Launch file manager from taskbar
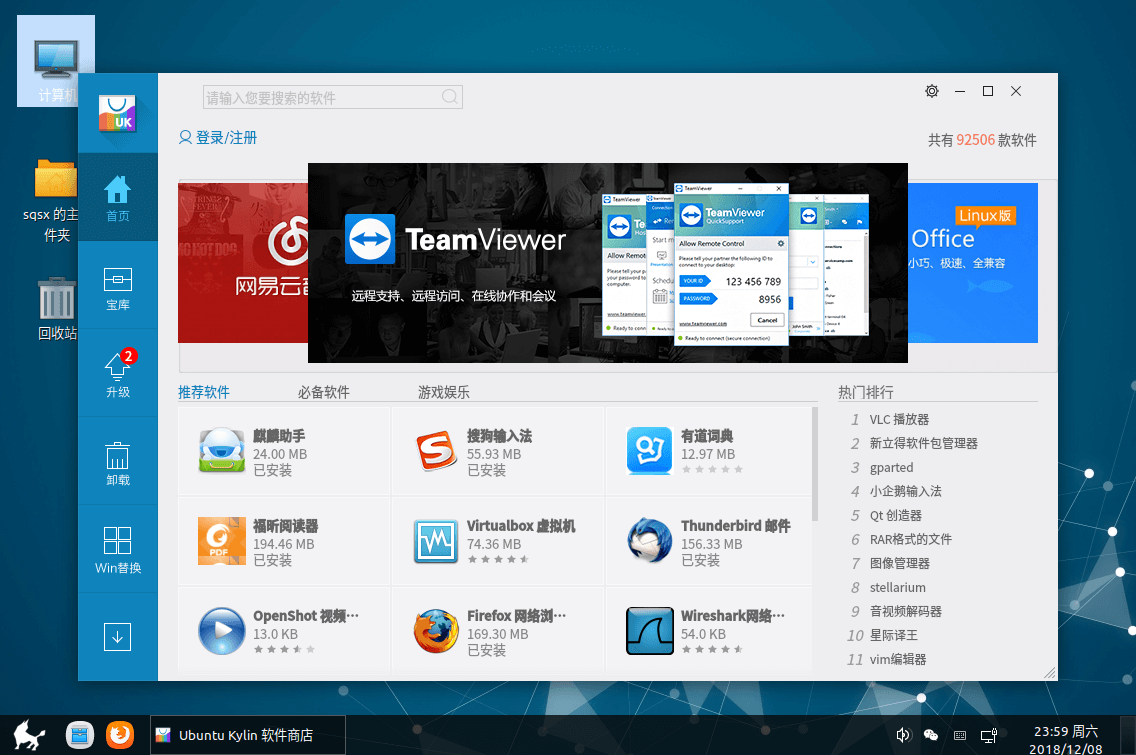 pos(80,735)
